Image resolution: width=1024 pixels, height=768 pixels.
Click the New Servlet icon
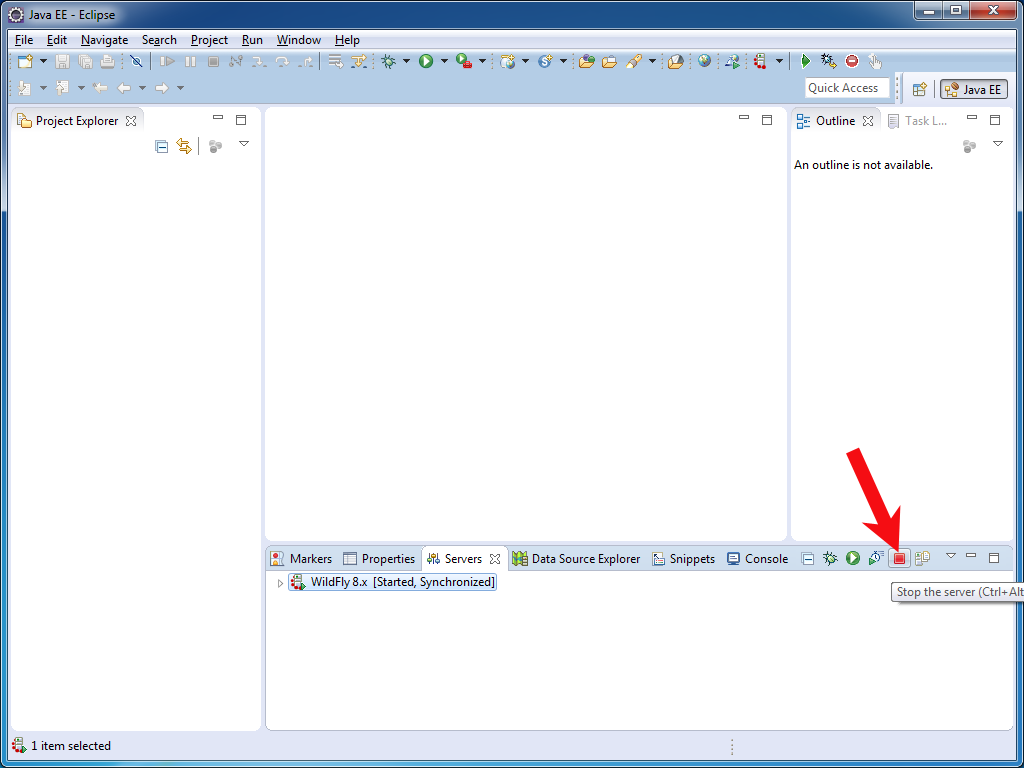[x=545, y=61]
